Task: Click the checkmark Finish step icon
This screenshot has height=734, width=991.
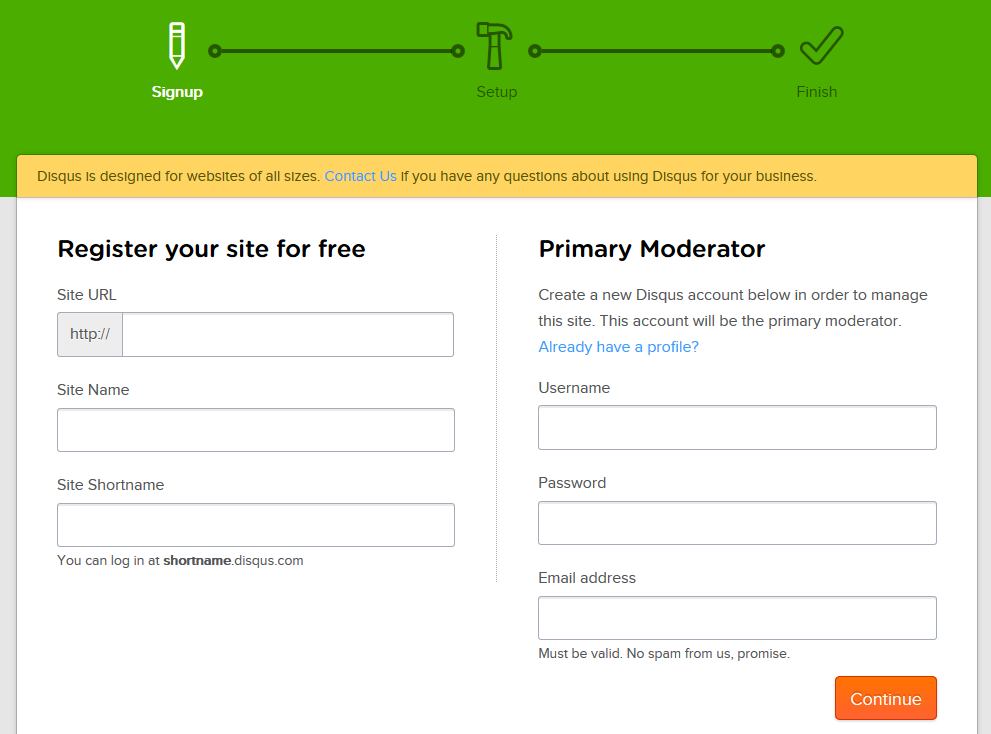Action: (x=820, y=45)
